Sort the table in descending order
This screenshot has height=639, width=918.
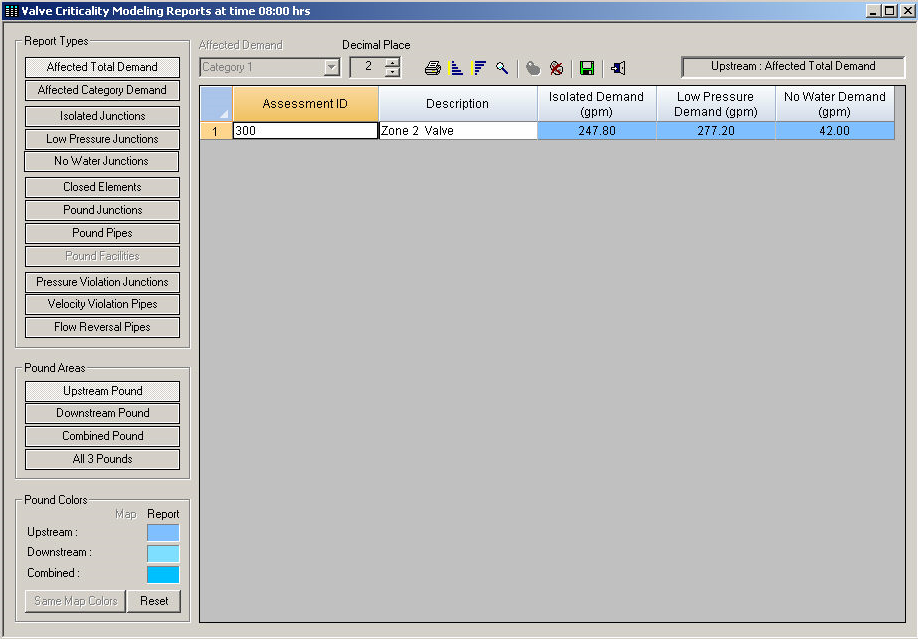[x=479, y=68]
